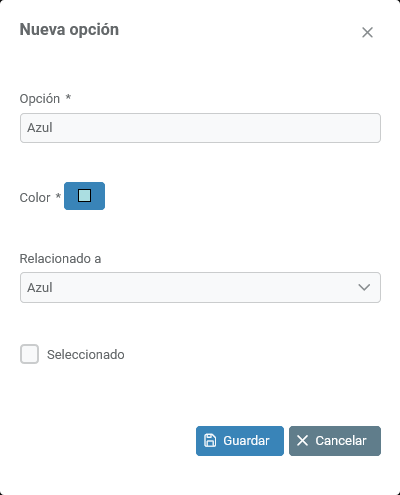Viewport: 400px width, 495px height.
Task: Save the new option with Guardar
Action: 240,441
